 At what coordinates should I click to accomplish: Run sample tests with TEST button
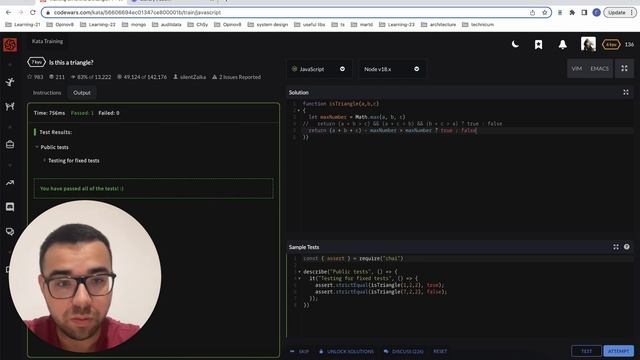(x=586, y=351)
